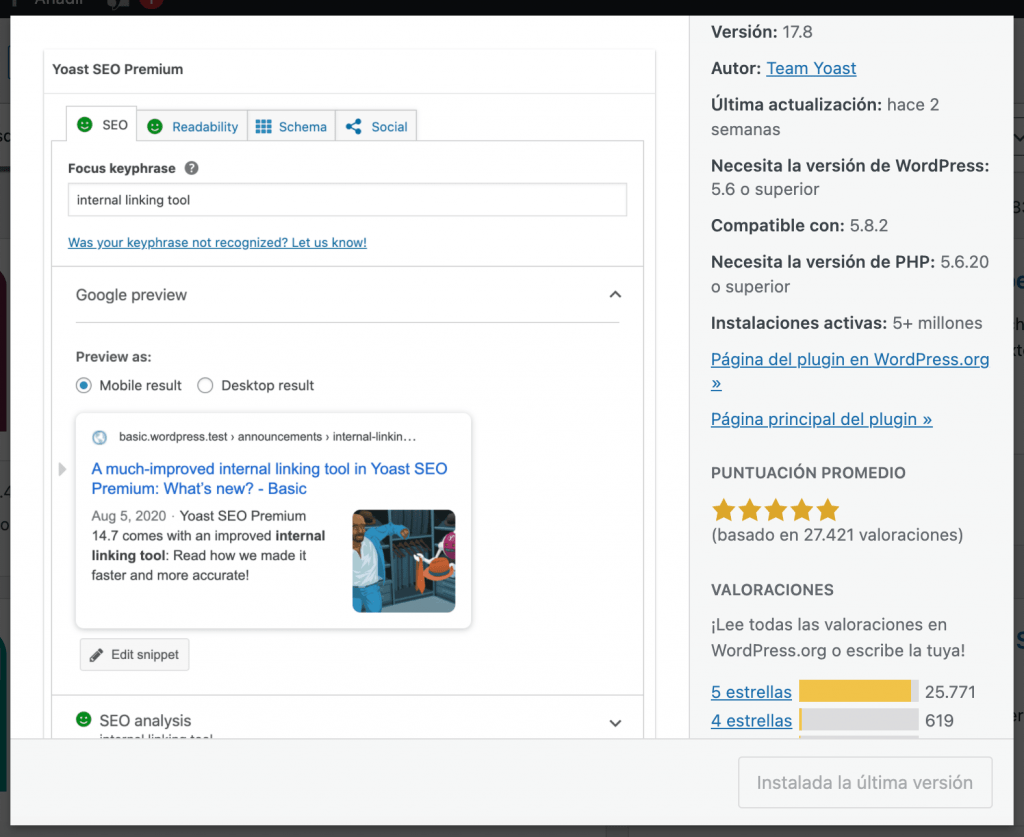Open Focus keyphrase help question mark
This screenshot has height=837, width=1024.
tap(191, 168)
